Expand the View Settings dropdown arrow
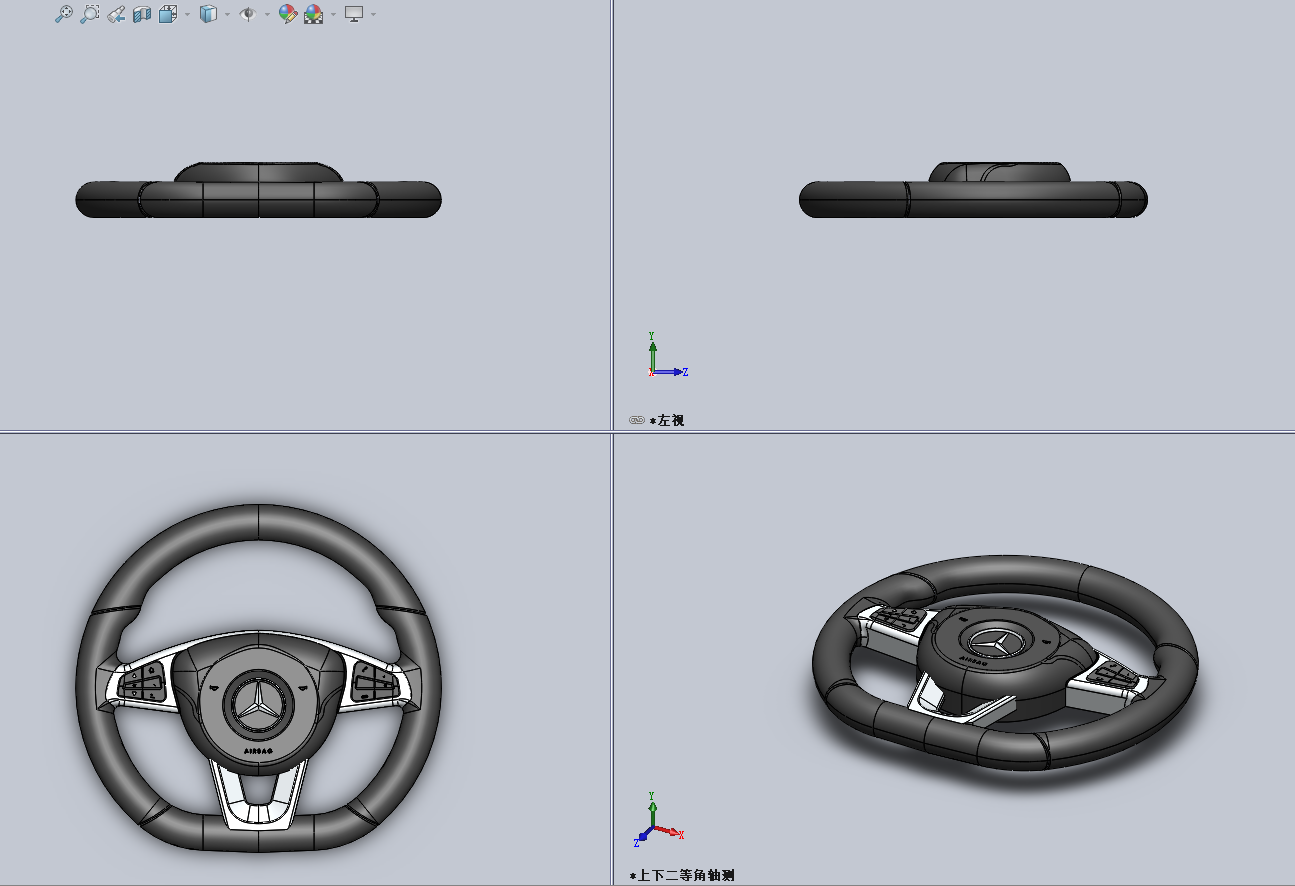 point(373,14)
